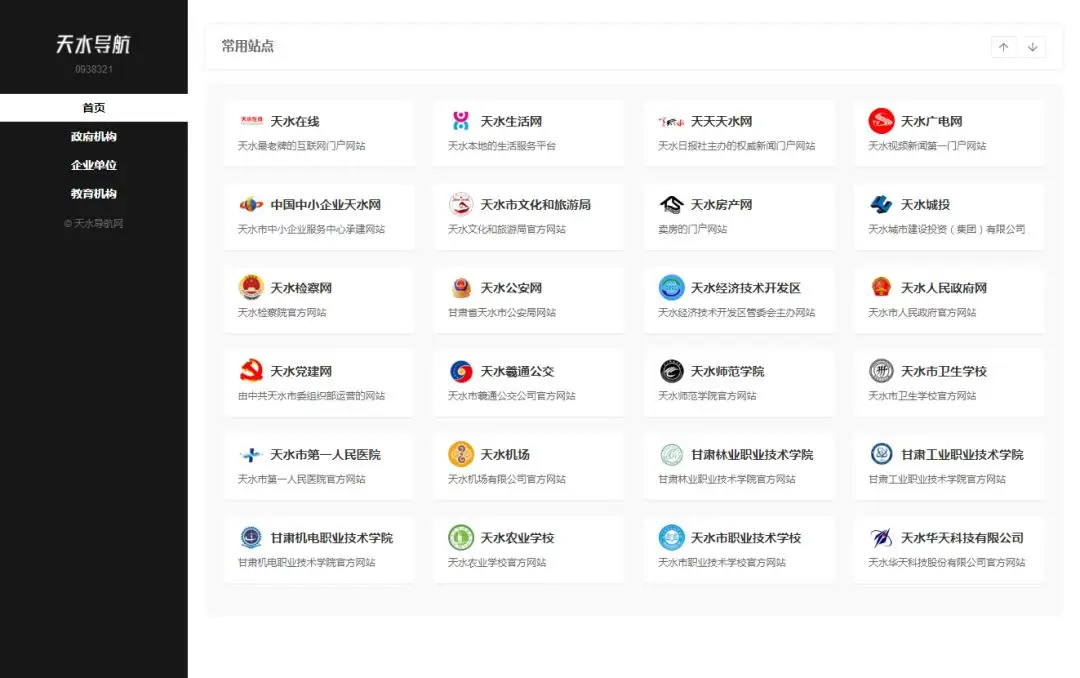The image size is (1080, 678).
Task: Click the 天水导航 site title logo
Action: tap(94, 45)
